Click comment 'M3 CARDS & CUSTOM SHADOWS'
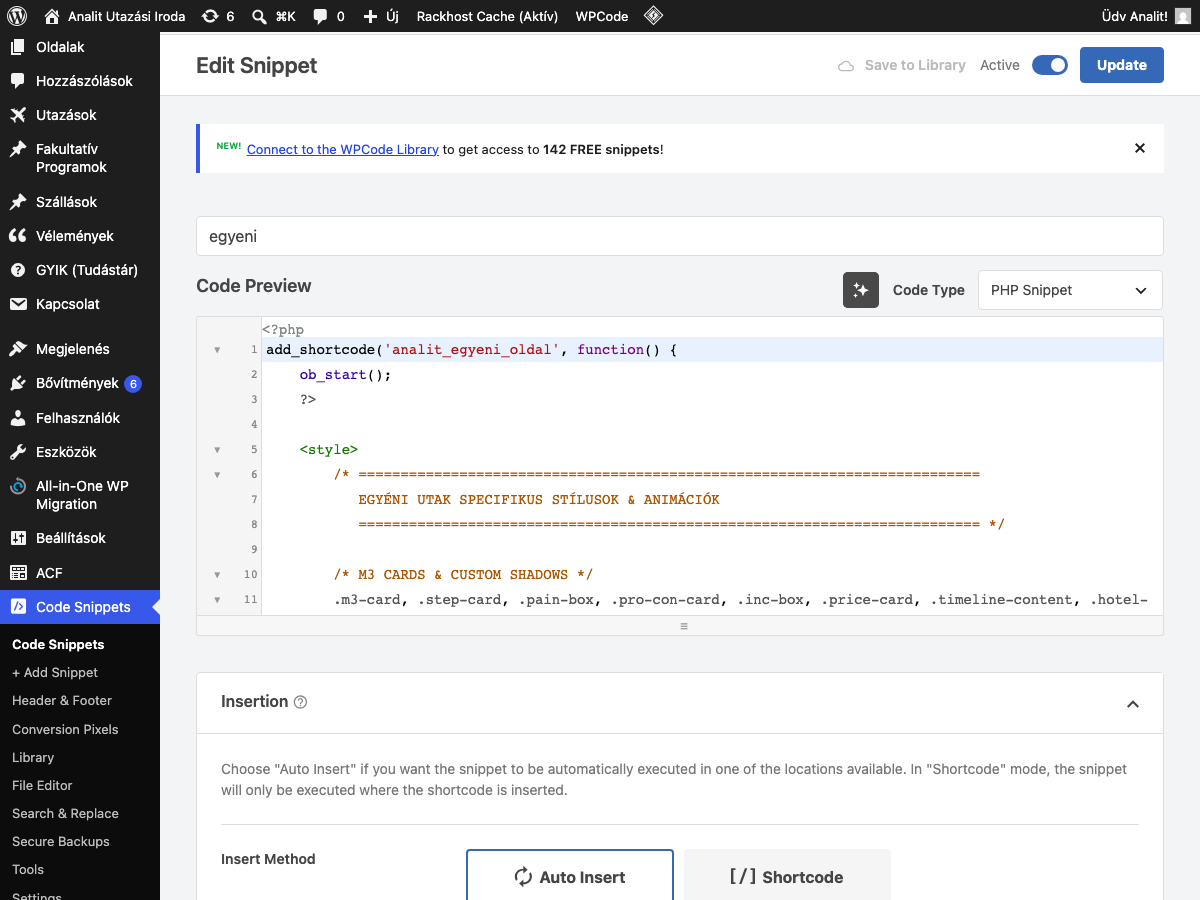The width and height of the screenshot is (1200, 900). [x=464, y=575]
